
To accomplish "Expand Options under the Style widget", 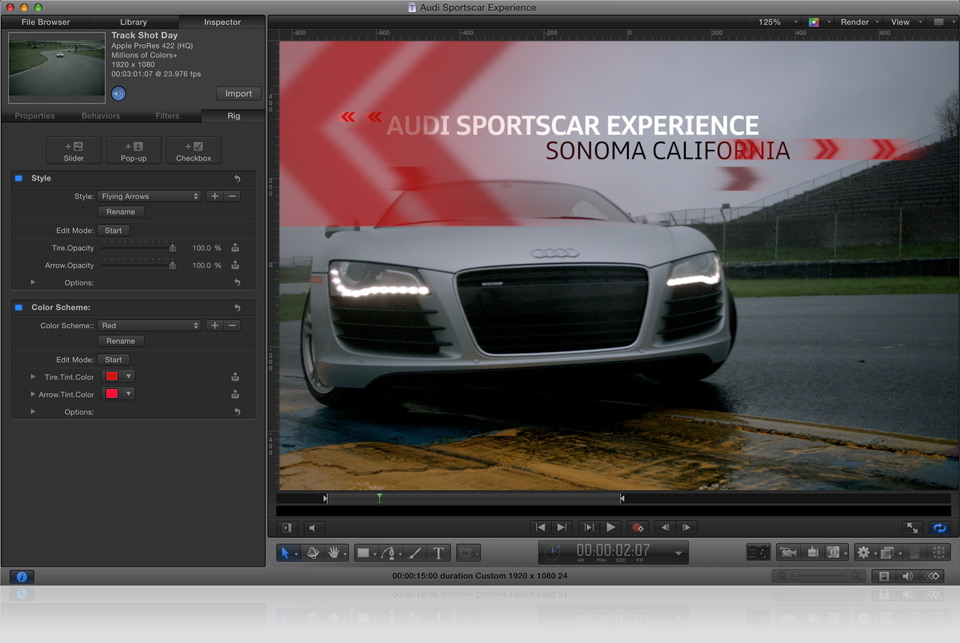I will coord(33,282).
